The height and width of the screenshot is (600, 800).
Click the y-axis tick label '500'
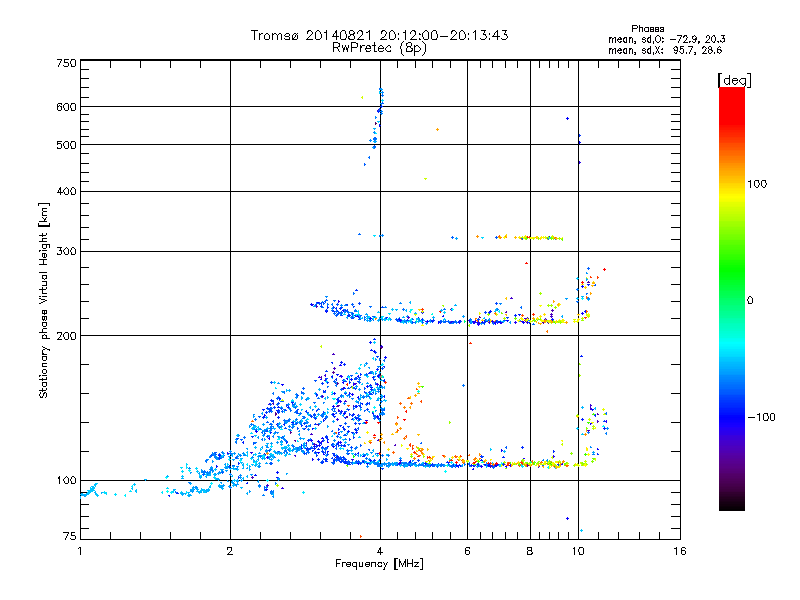coord(66,145)
